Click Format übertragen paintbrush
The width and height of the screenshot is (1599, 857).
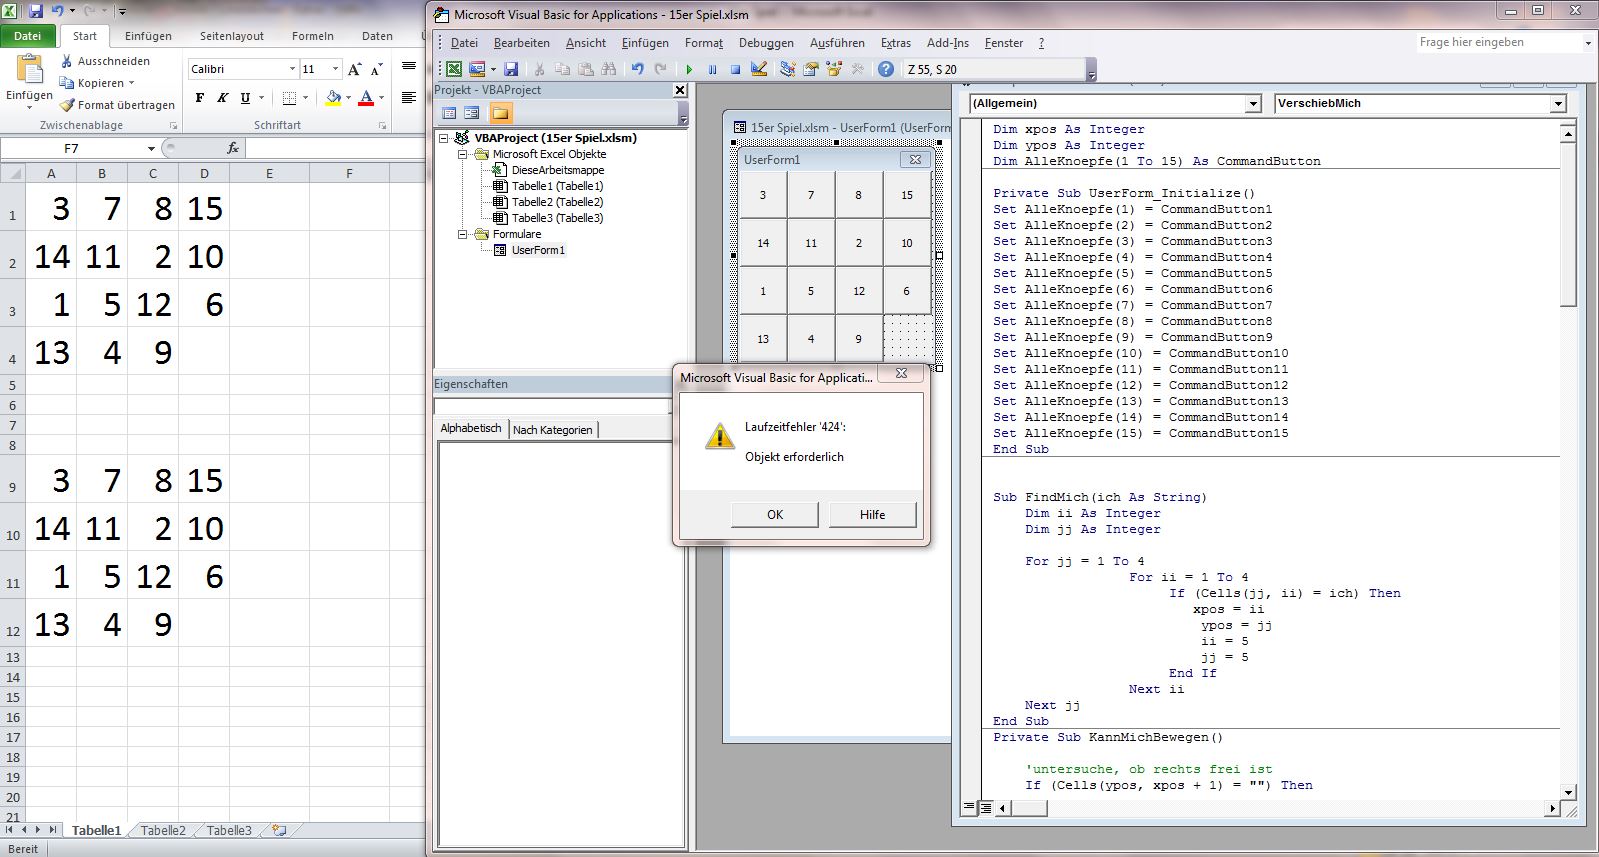click(x=117, y=104)
